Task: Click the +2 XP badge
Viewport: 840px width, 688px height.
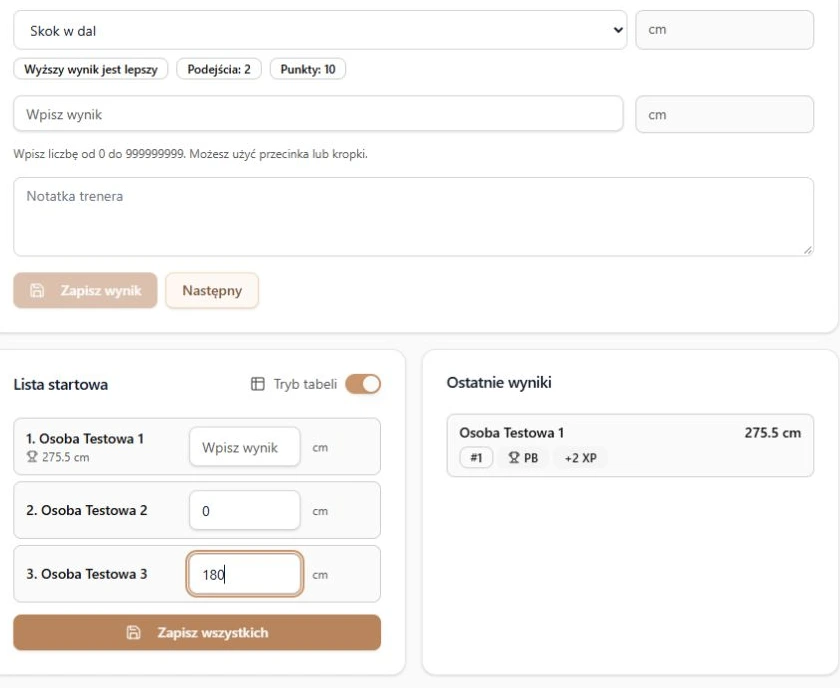Action: [x=581, y=458]
